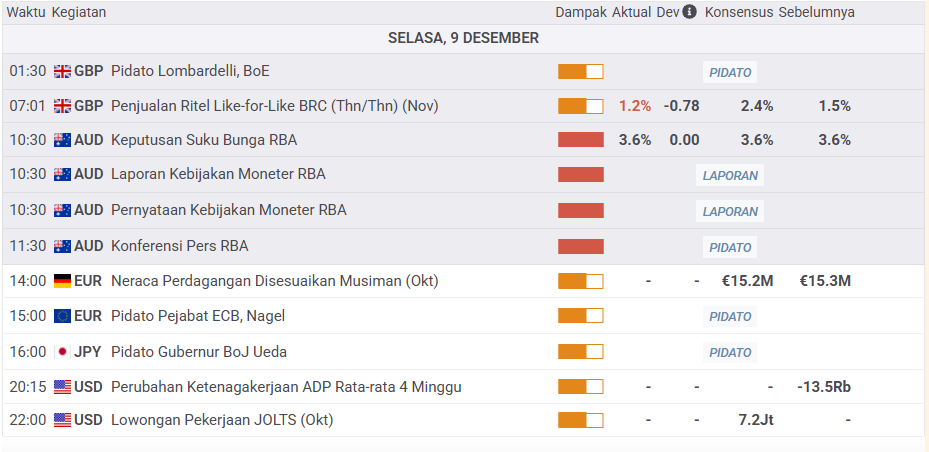Image resolution: width=929 pixels, height=452 pixels.
Task: Click PIDATO badge for Konferensi Pers RBA
Action: pyautogui.click(x=730, y=247)
